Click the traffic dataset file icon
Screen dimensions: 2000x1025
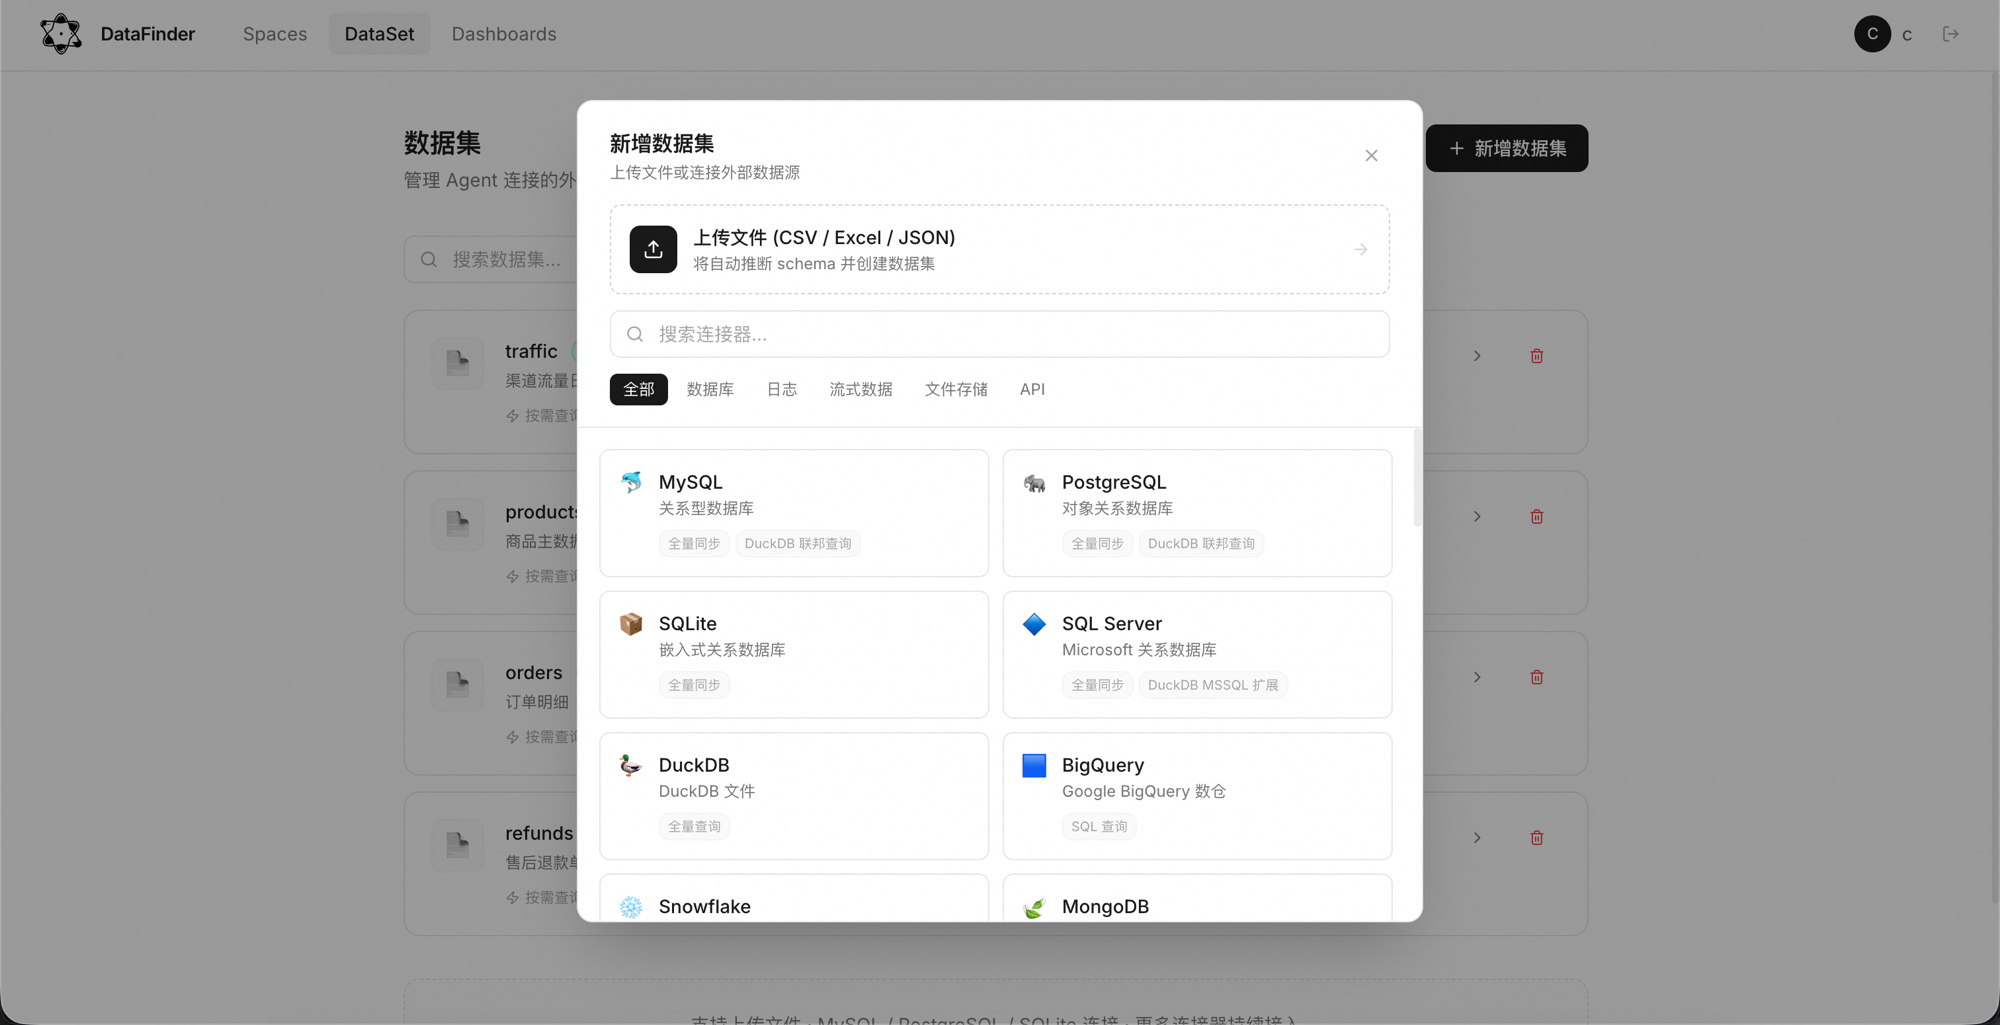point(458,363)
